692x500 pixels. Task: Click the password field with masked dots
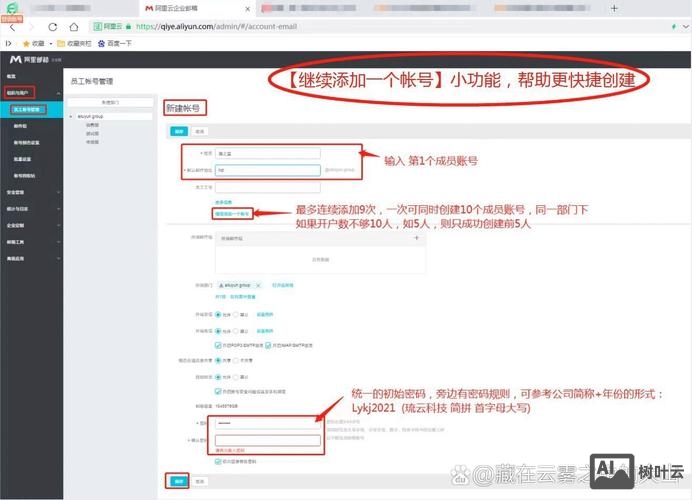click(x=268, y=424)
